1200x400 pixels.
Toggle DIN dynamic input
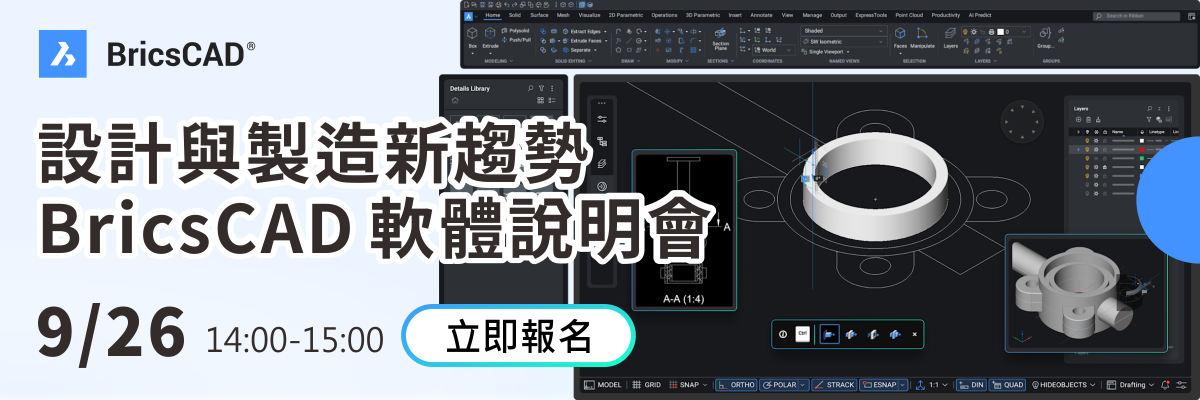[970, 385]
